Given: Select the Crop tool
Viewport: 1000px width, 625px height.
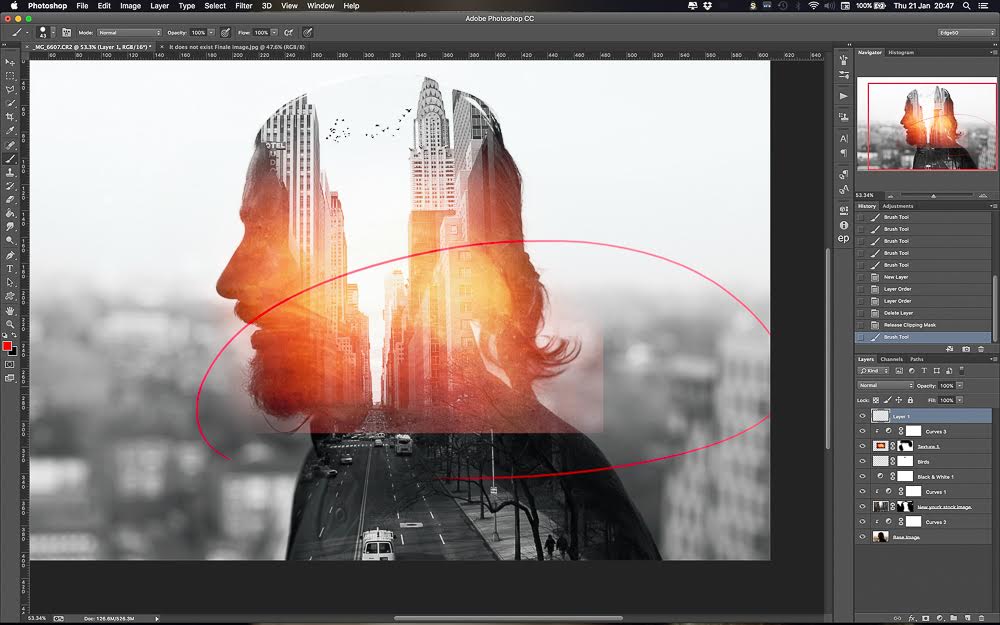Looking at the screenshot, I should [x=9, y=116].
